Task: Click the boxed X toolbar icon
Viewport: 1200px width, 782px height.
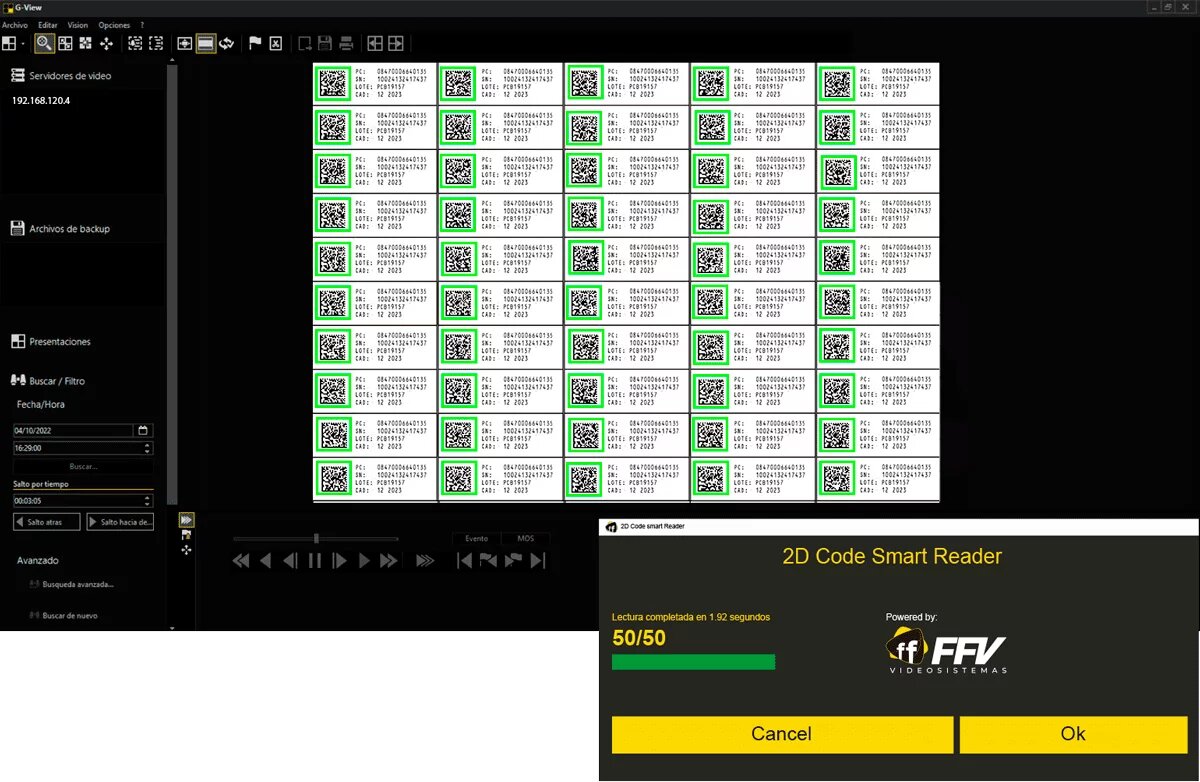Action: pyautogui.click(x=276, y=43)
